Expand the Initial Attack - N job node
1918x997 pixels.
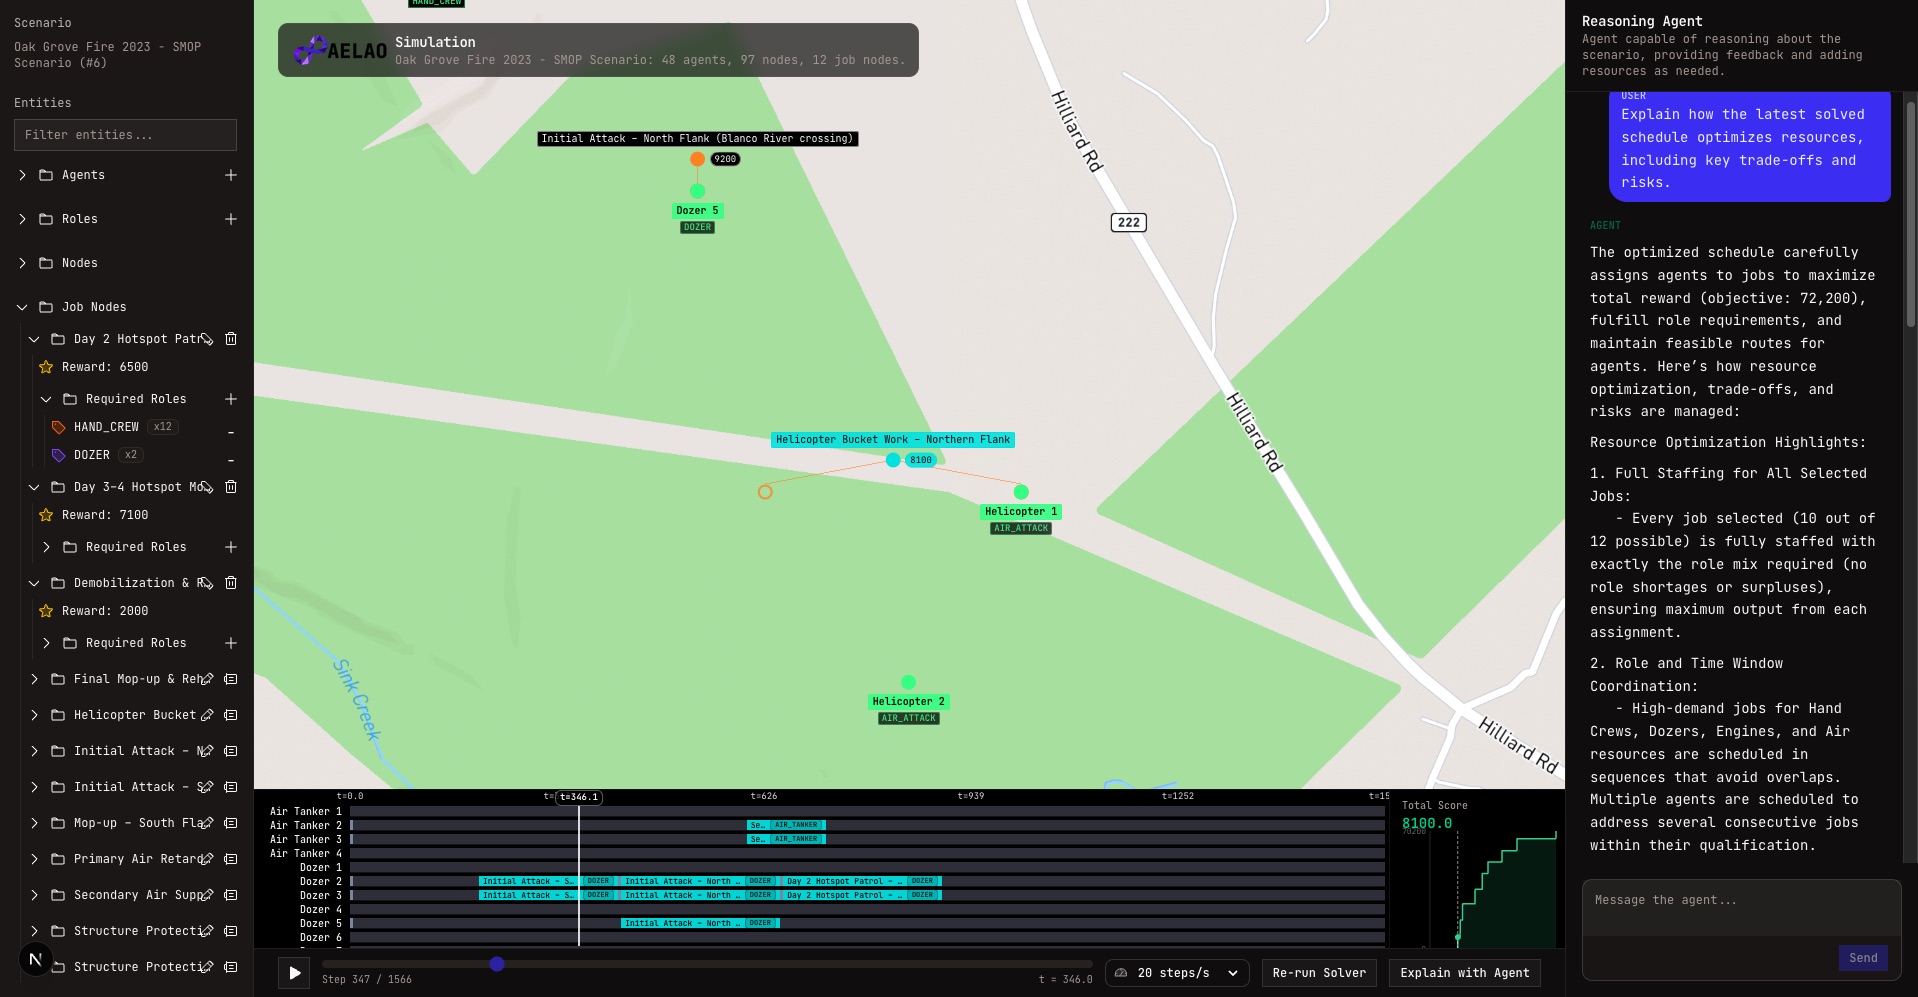point(34,751)
